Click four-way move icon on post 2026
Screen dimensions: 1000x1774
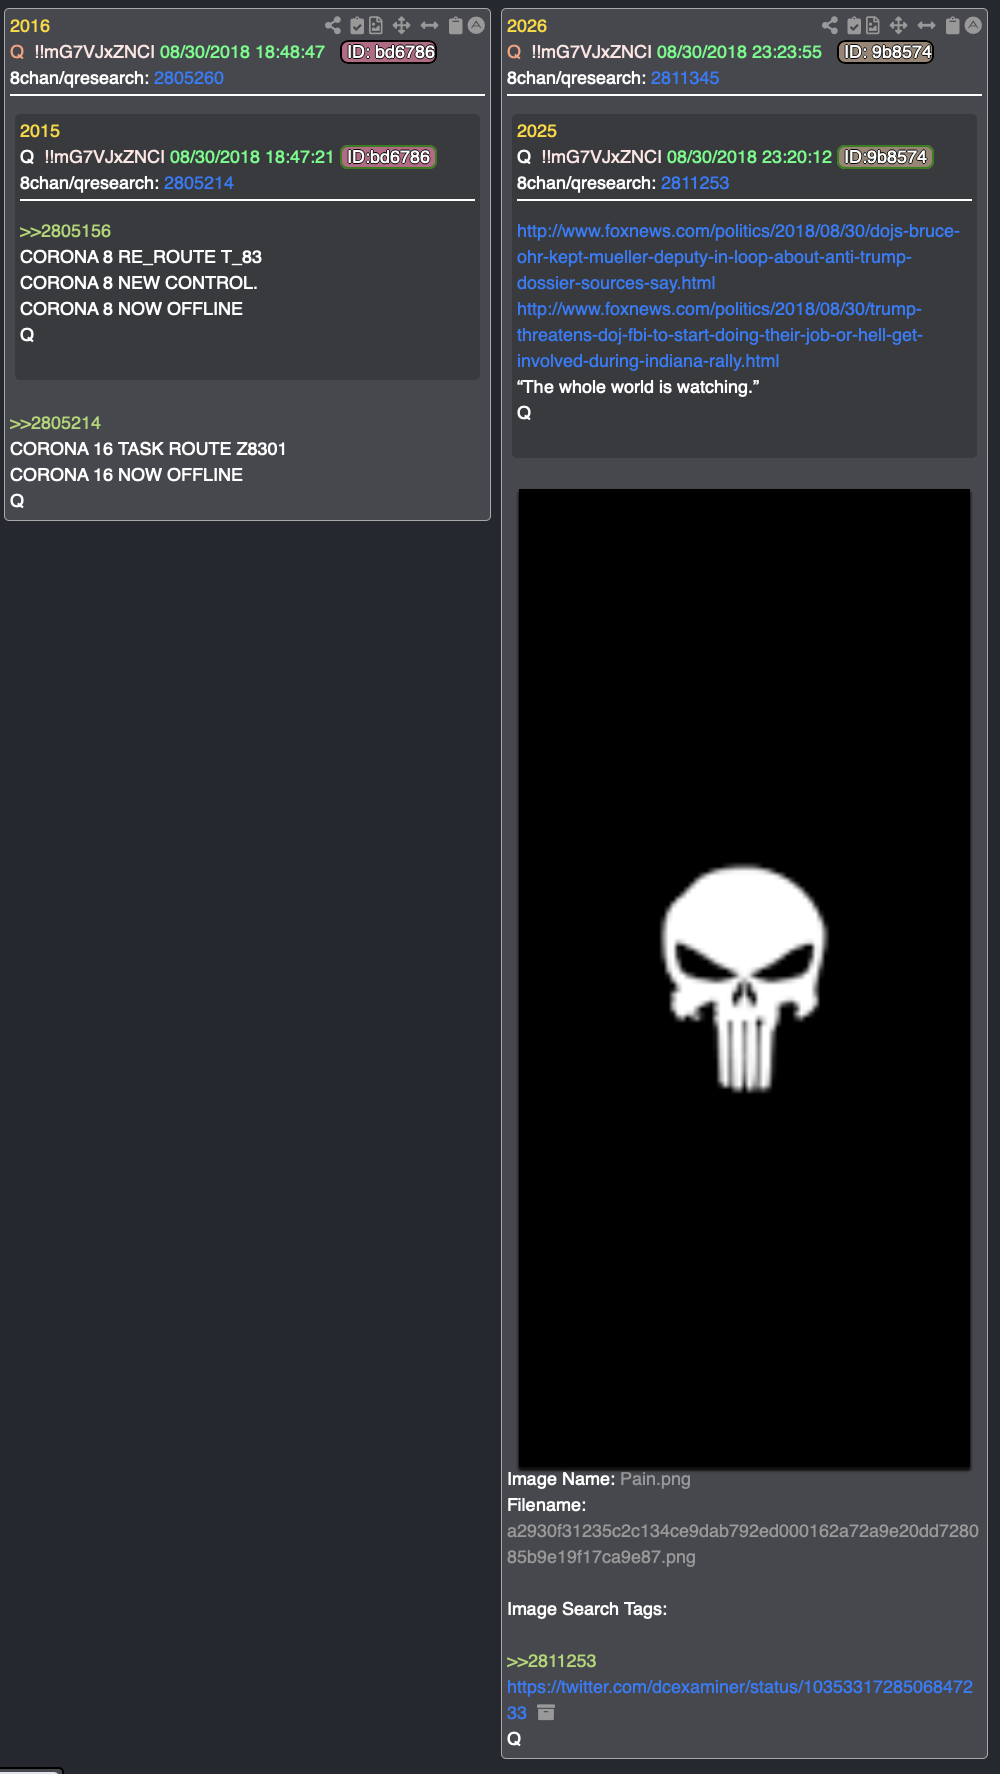[x=899, y=26]
